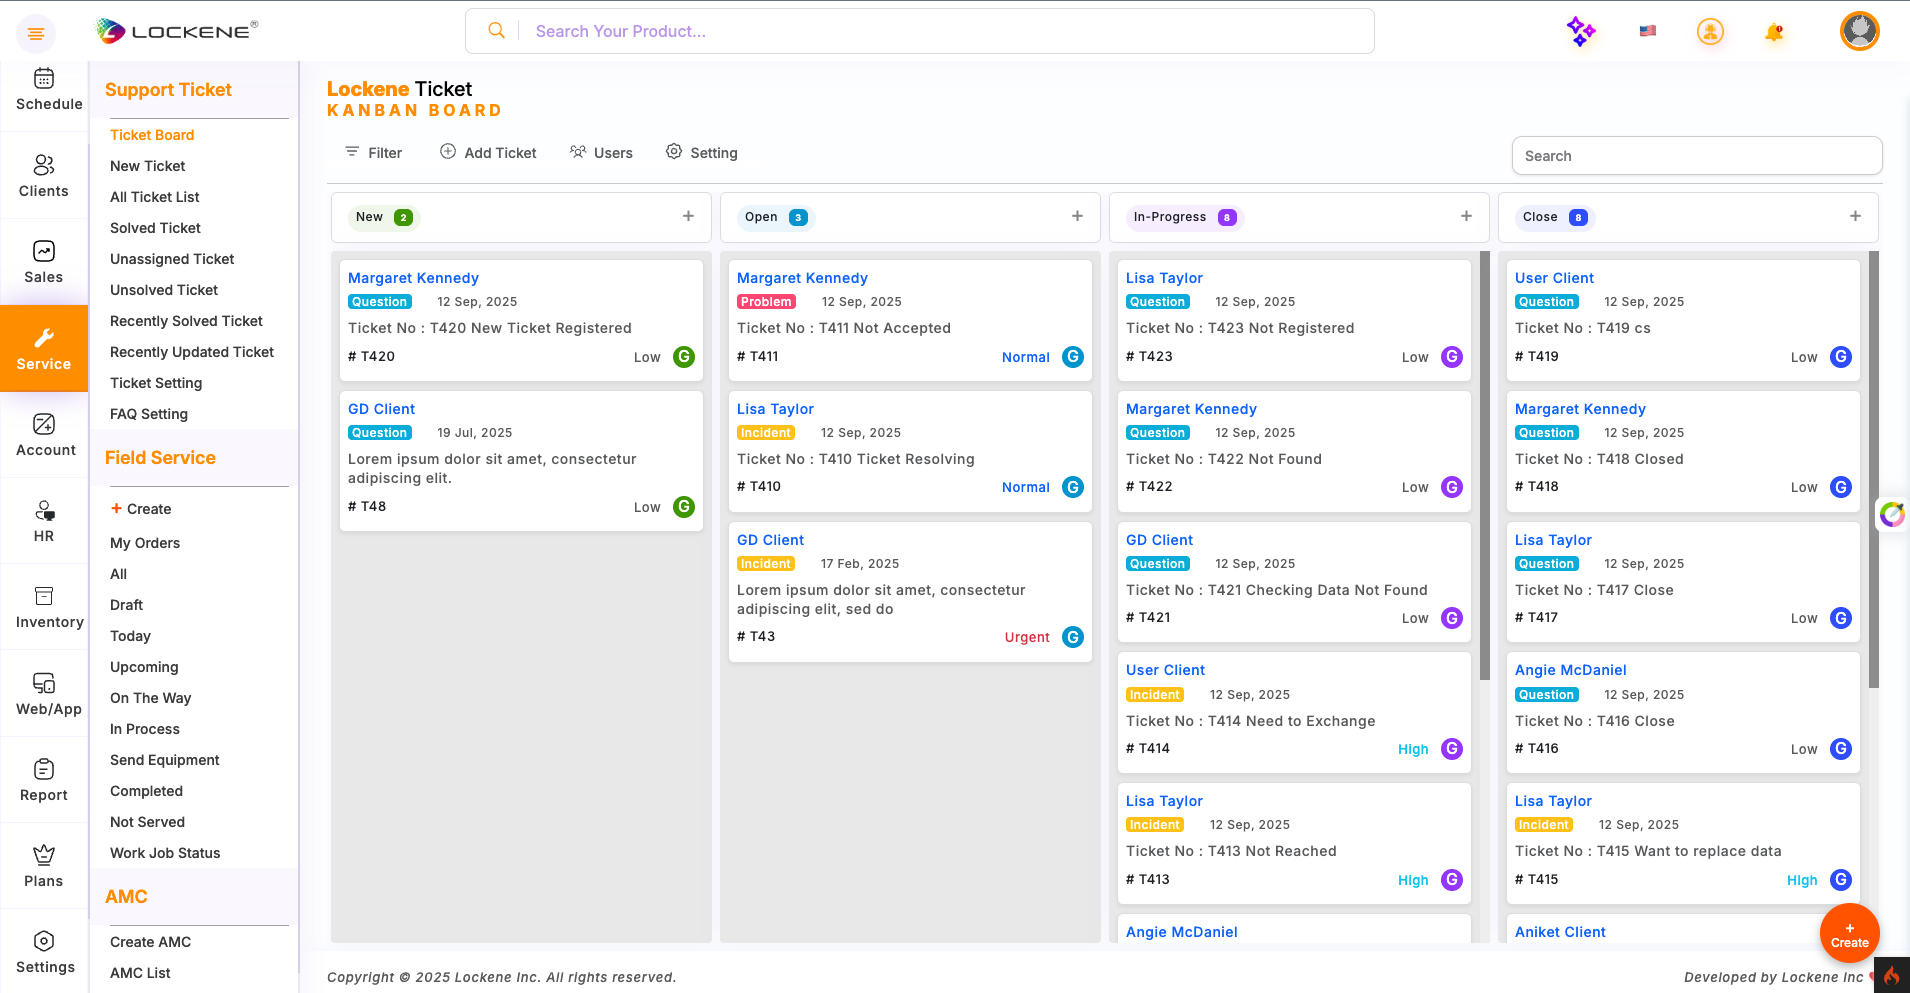Click the US flag language icon

(1648, 31)
